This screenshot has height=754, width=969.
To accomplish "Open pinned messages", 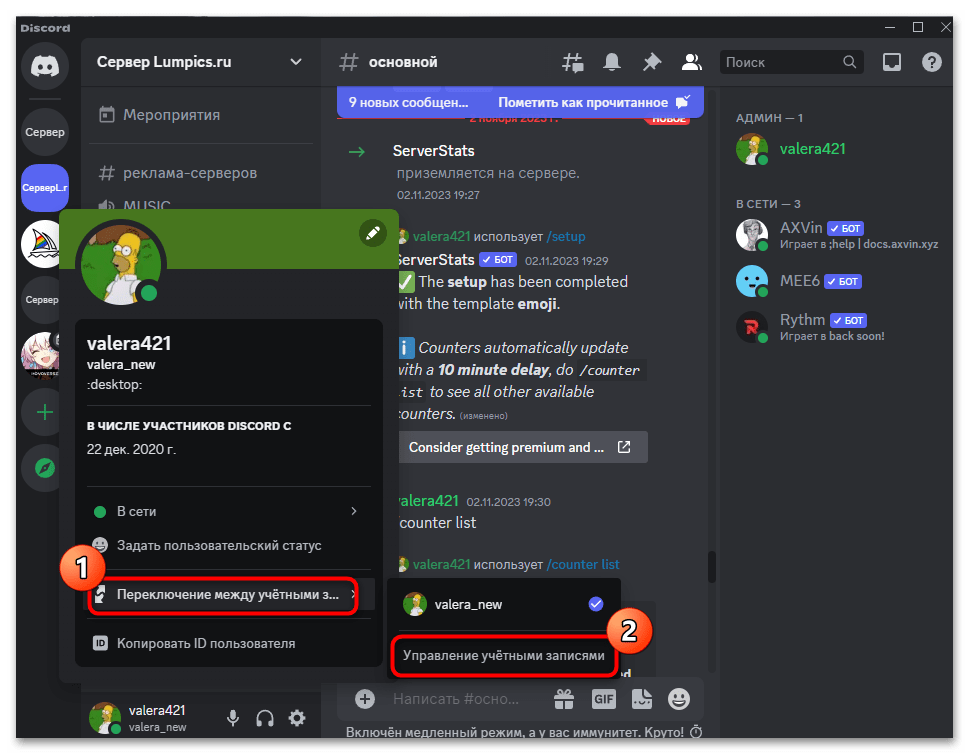I will (x=651, y=61).
